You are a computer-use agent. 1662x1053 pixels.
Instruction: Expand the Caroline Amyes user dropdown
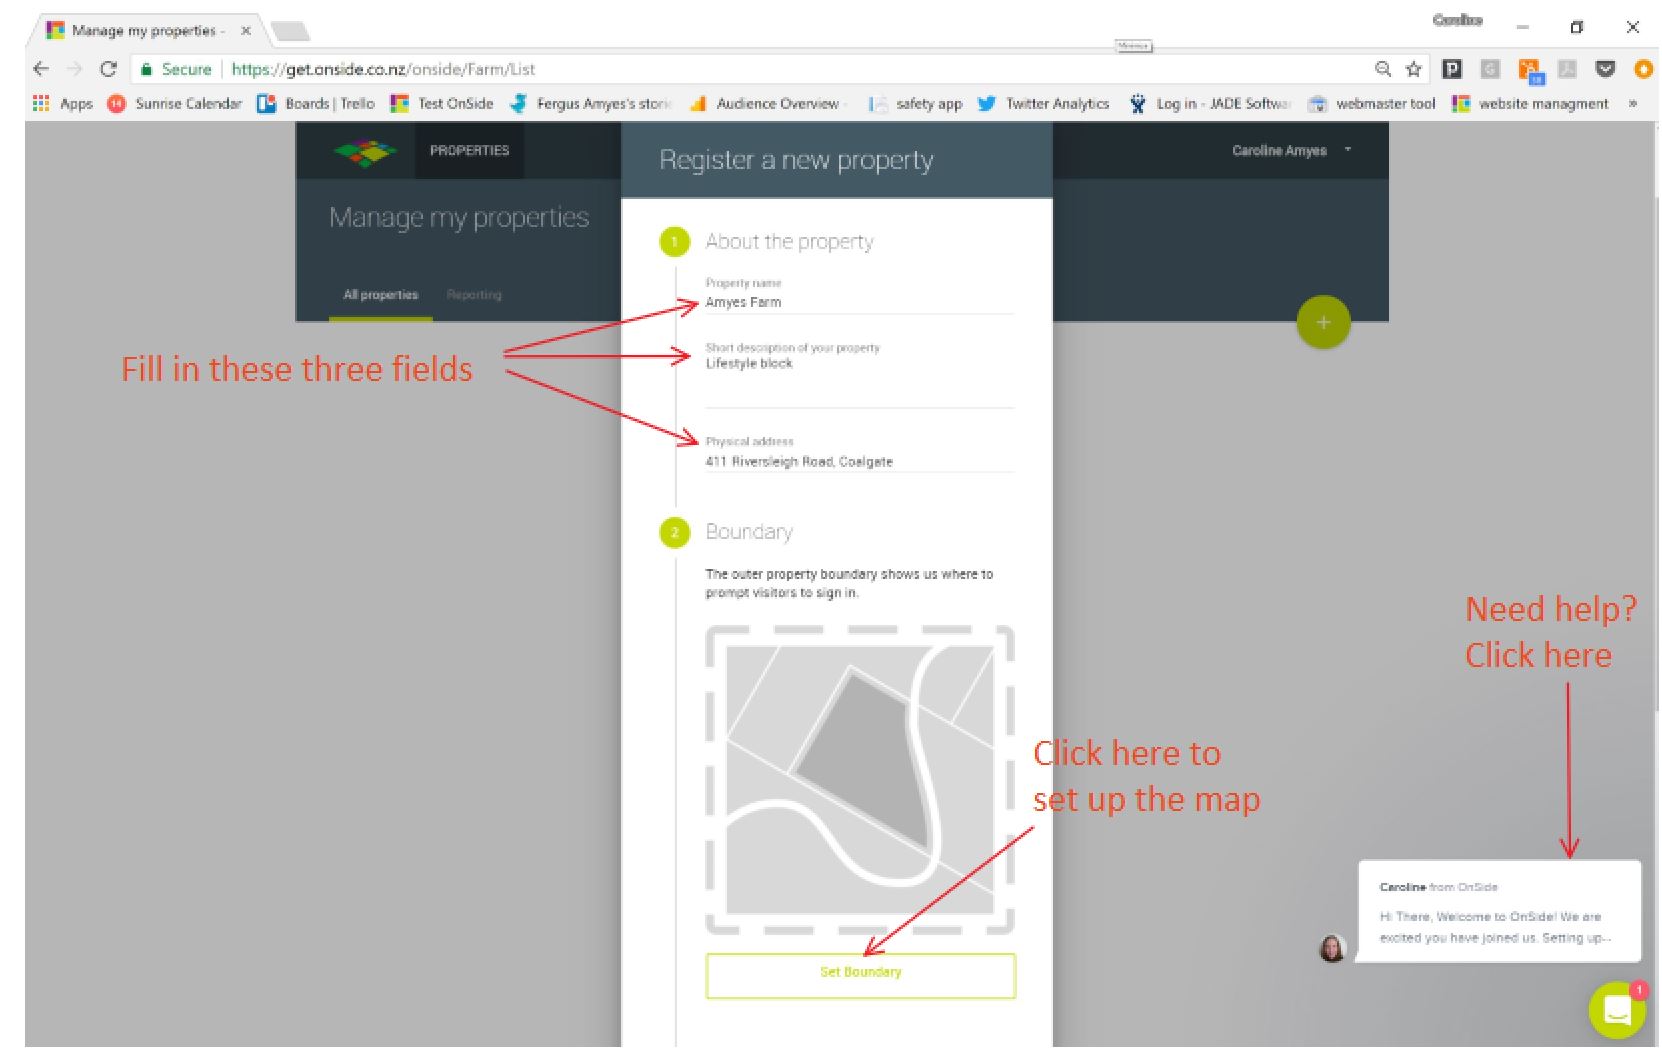(x=1290, y=151)
